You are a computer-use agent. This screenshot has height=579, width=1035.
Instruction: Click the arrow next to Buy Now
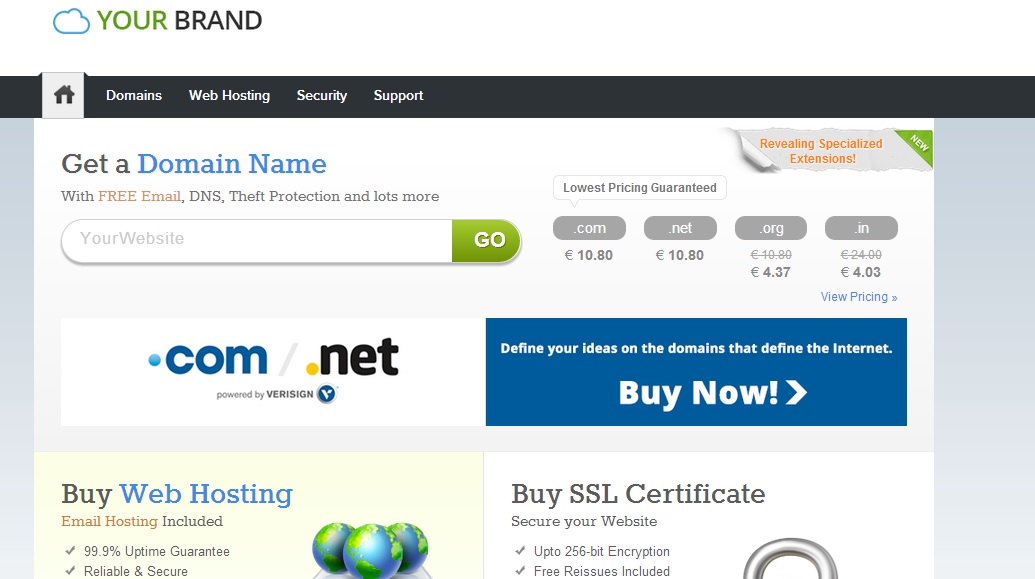click(x=797, y=393)
